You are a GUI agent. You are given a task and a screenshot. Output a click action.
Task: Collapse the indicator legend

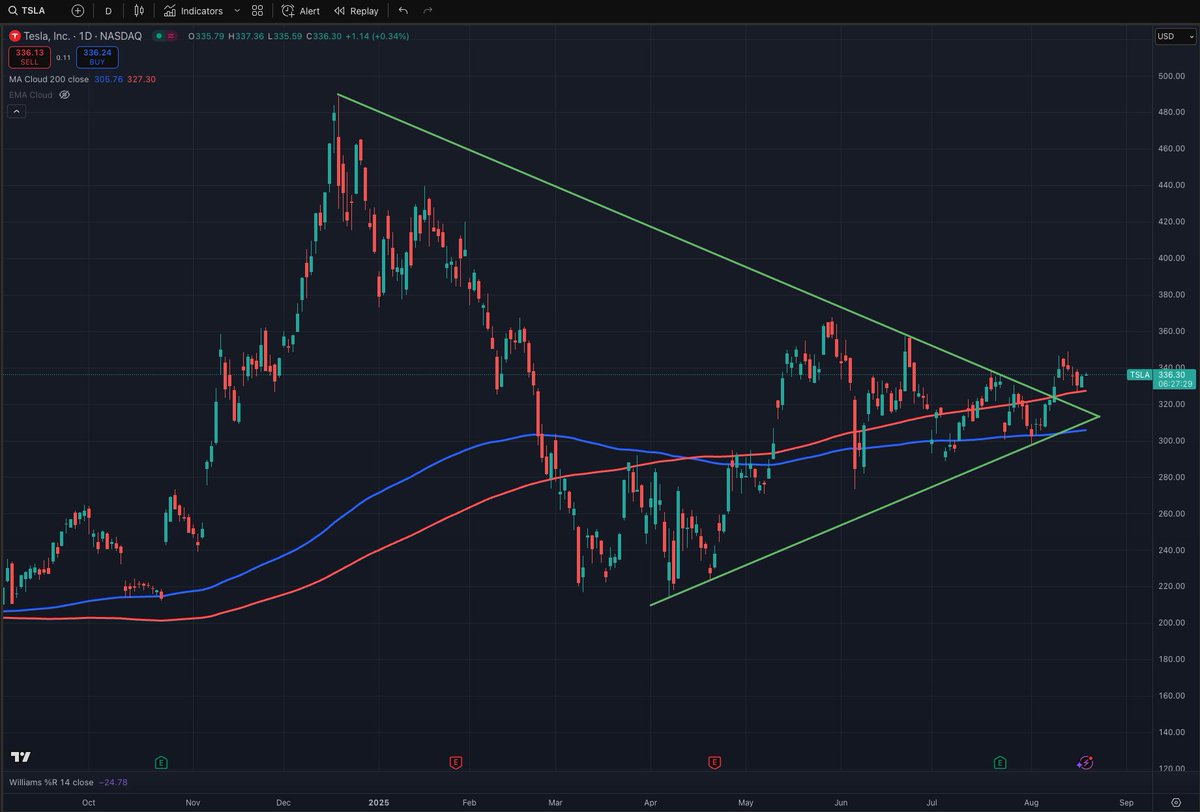click(x=16, y=112)
